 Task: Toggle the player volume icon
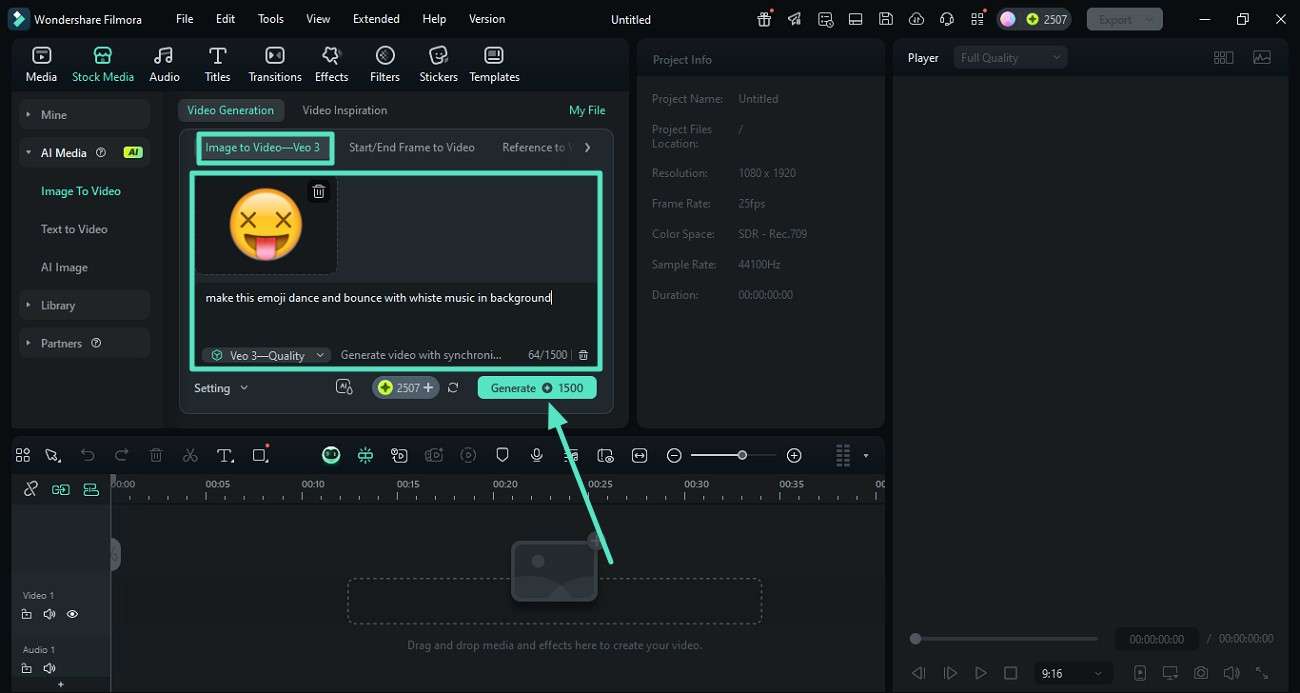pos(1231,673)
